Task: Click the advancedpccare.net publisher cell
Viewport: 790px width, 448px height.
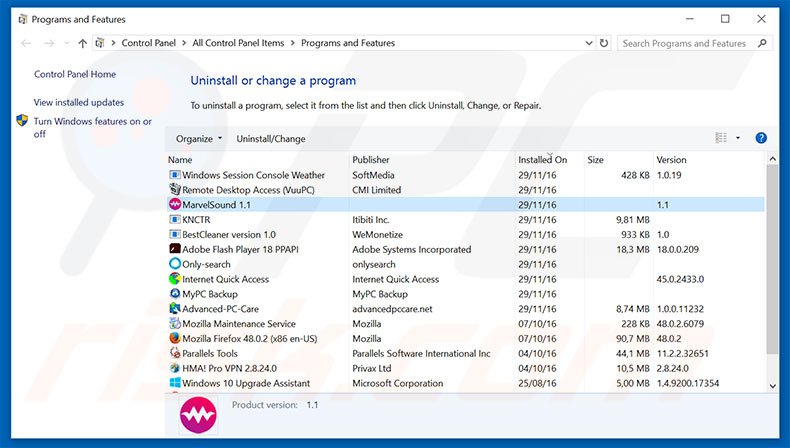Action: pos(392,309)
